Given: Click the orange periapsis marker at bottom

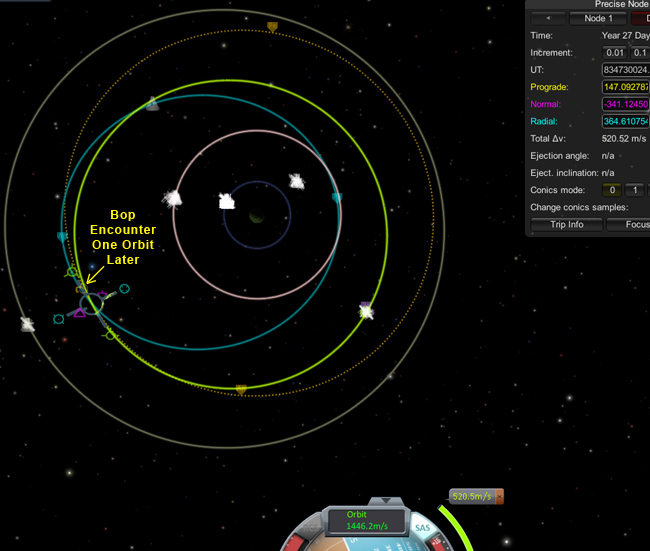Looking at the screenshot, I should (241, 389).
